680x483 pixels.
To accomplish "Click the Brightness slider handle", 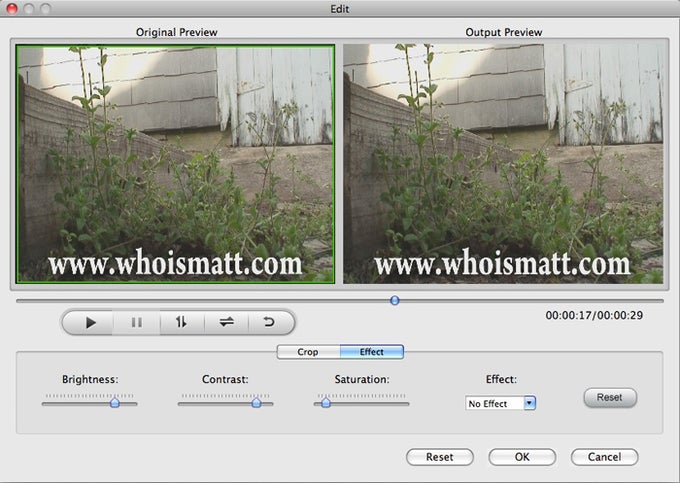I will [x=114, y=402].
